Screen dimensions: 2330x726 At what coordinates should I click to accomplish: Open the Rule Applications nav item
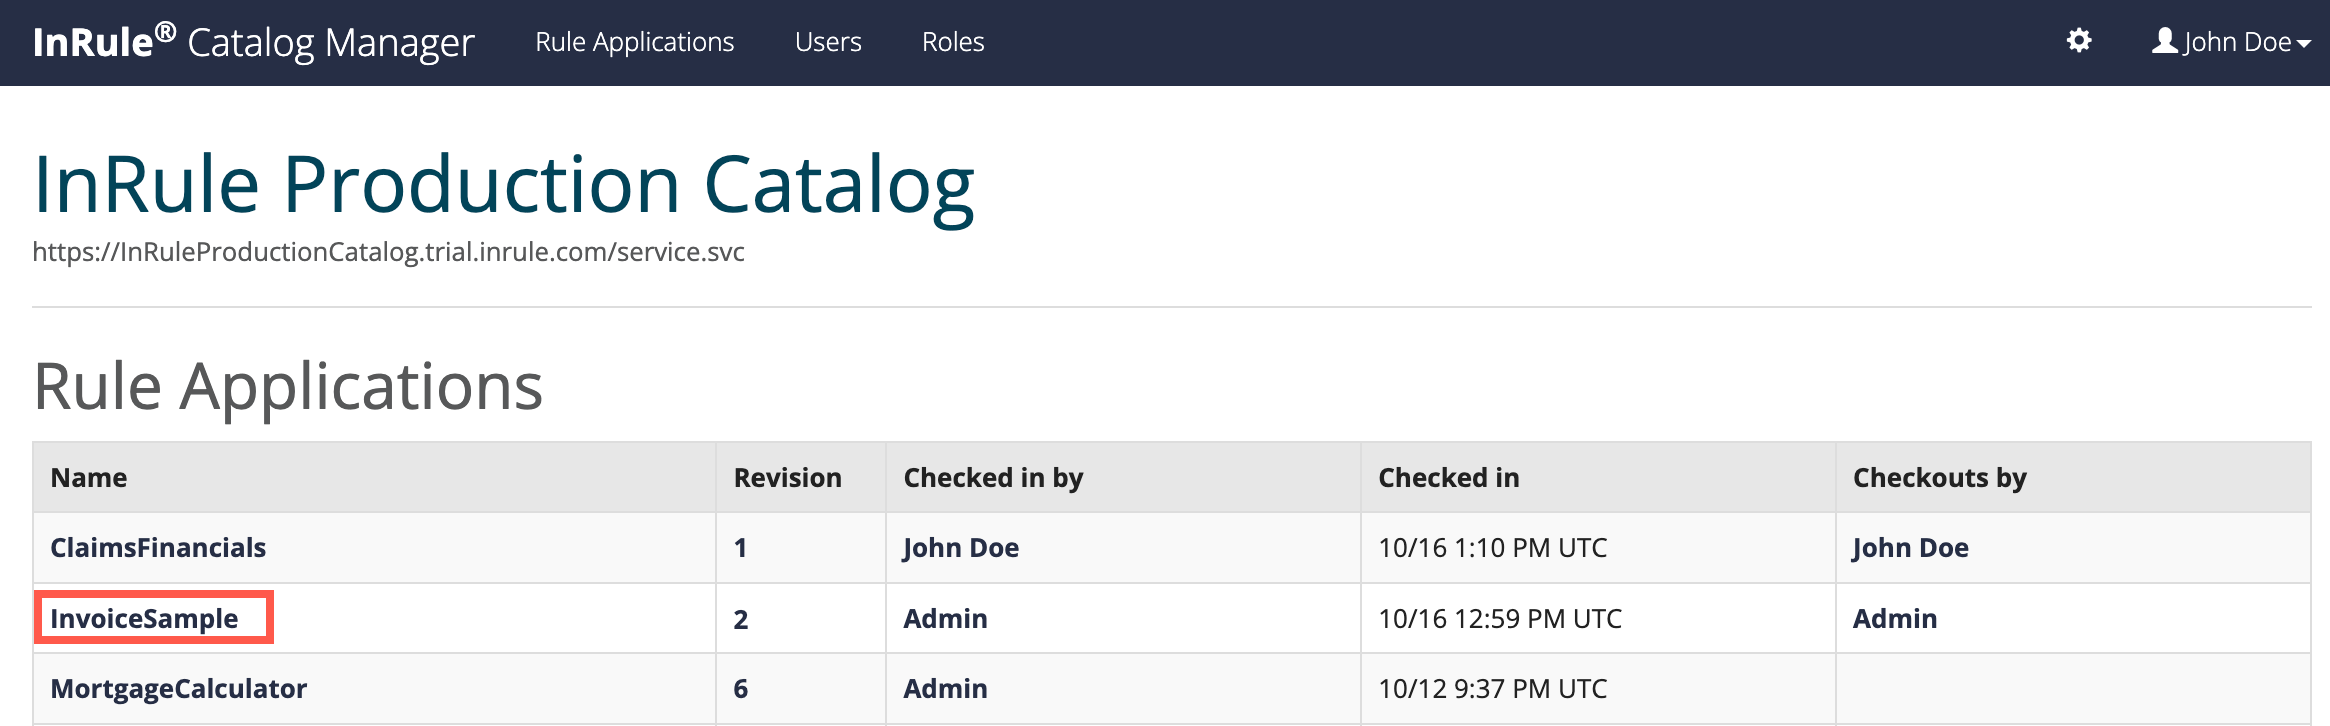(x=634, y=42)
